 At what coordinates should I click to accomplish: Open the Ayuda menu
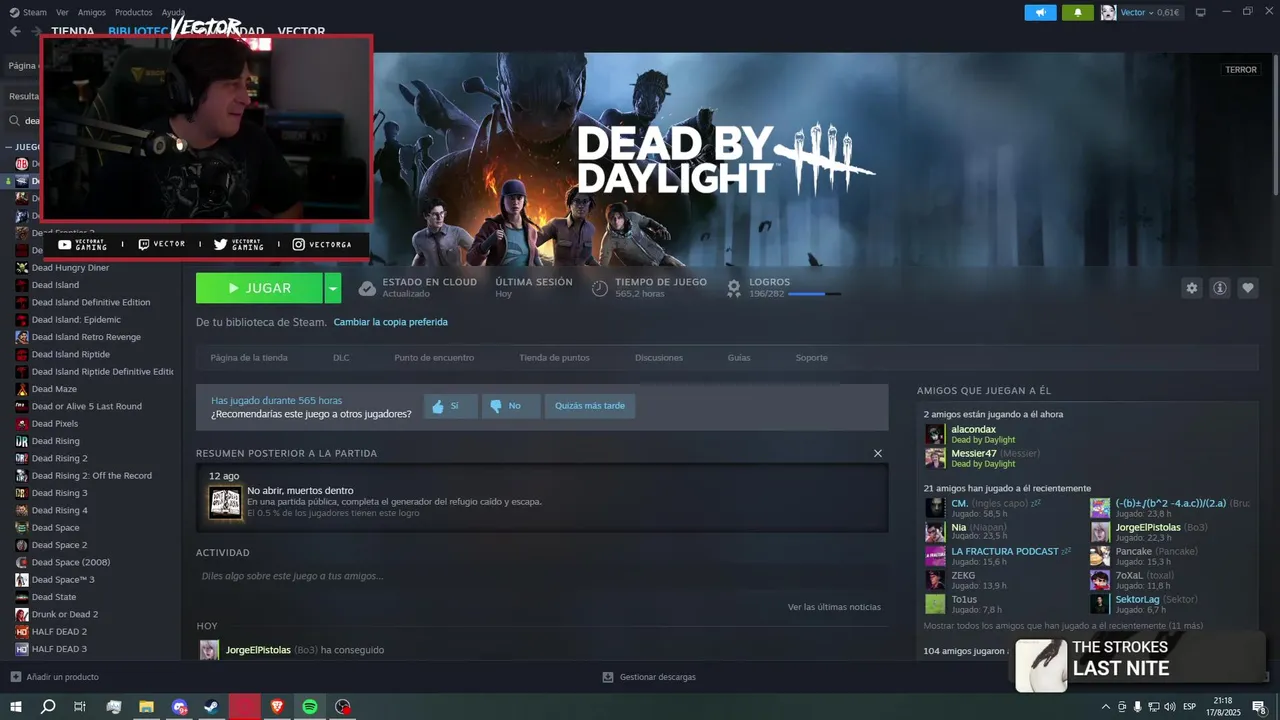(x=173, y=12)
